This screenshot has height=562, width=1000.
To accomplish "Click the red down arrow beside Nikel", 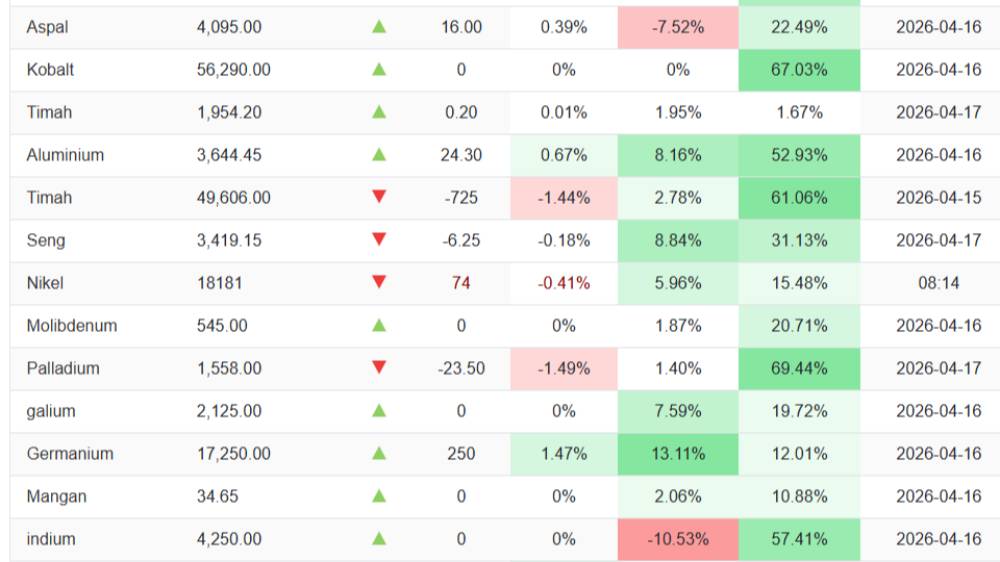I will (x=379, y=282).
